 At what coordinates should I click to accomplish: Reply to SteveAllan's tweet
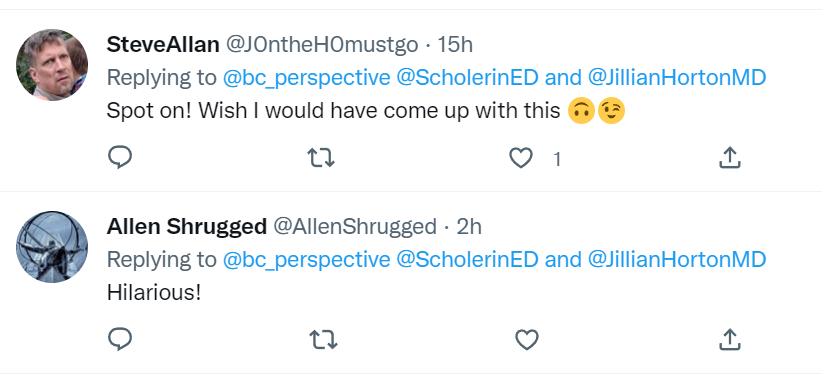120,157
